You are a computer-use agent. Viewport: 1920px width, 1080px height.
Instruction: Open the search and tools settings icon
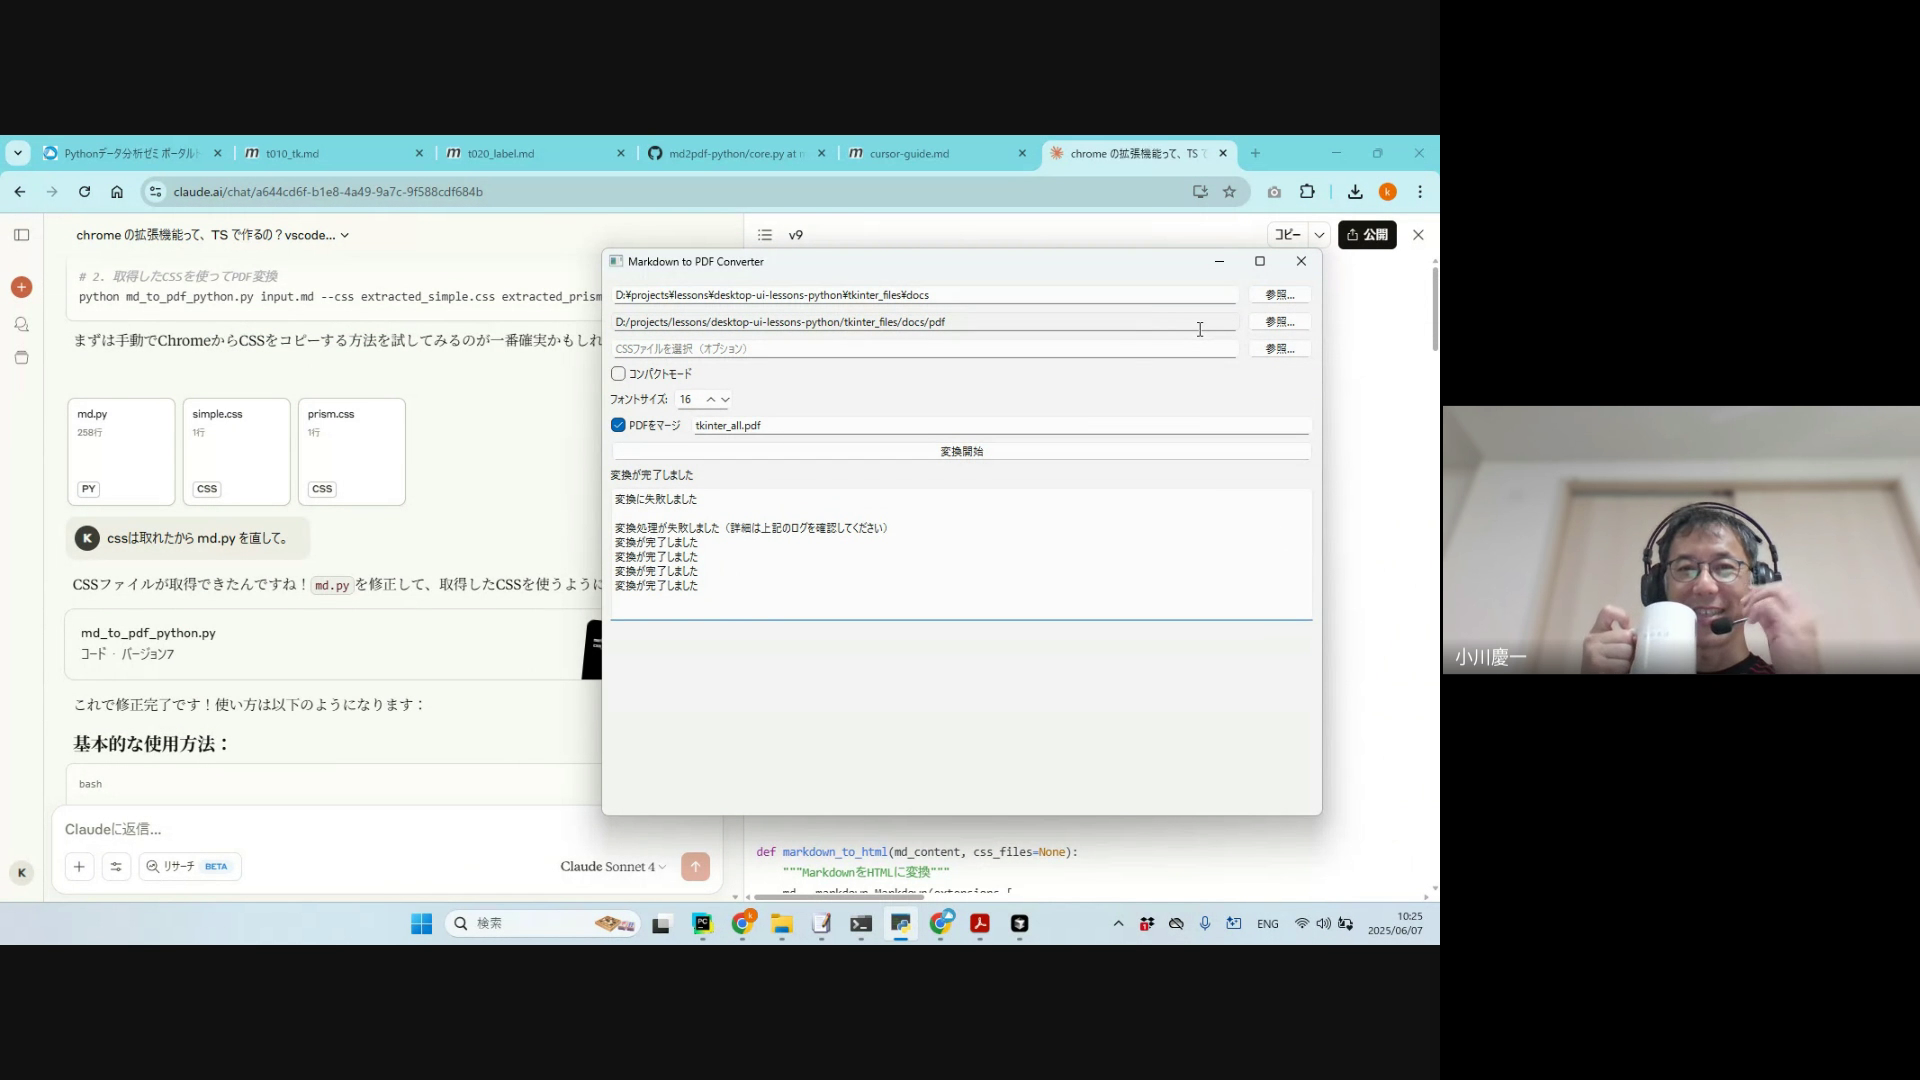click(116, 867)
